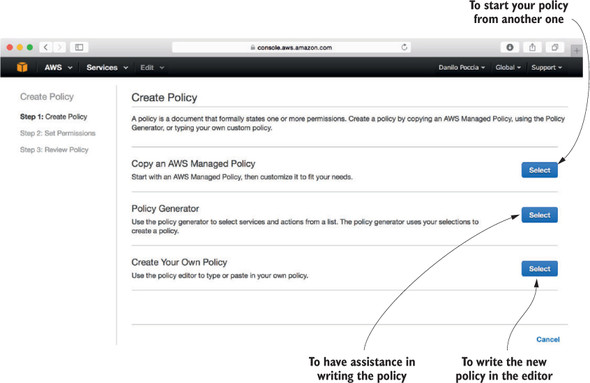Viewport: 590px width, 383px height.
Task: Click the downloads icon in Safari toolbar
Action: pyautogui.click(x=510, y=47)
